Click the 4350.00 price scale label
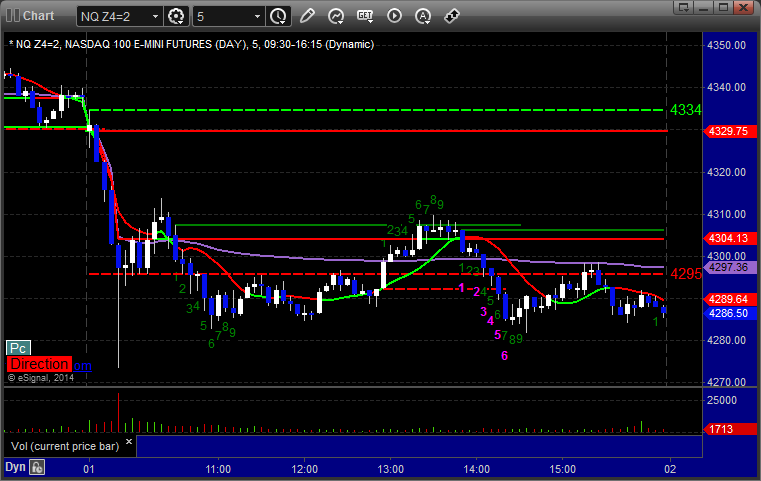The width and height of the screenshot is (761, 481). point(727,45)
